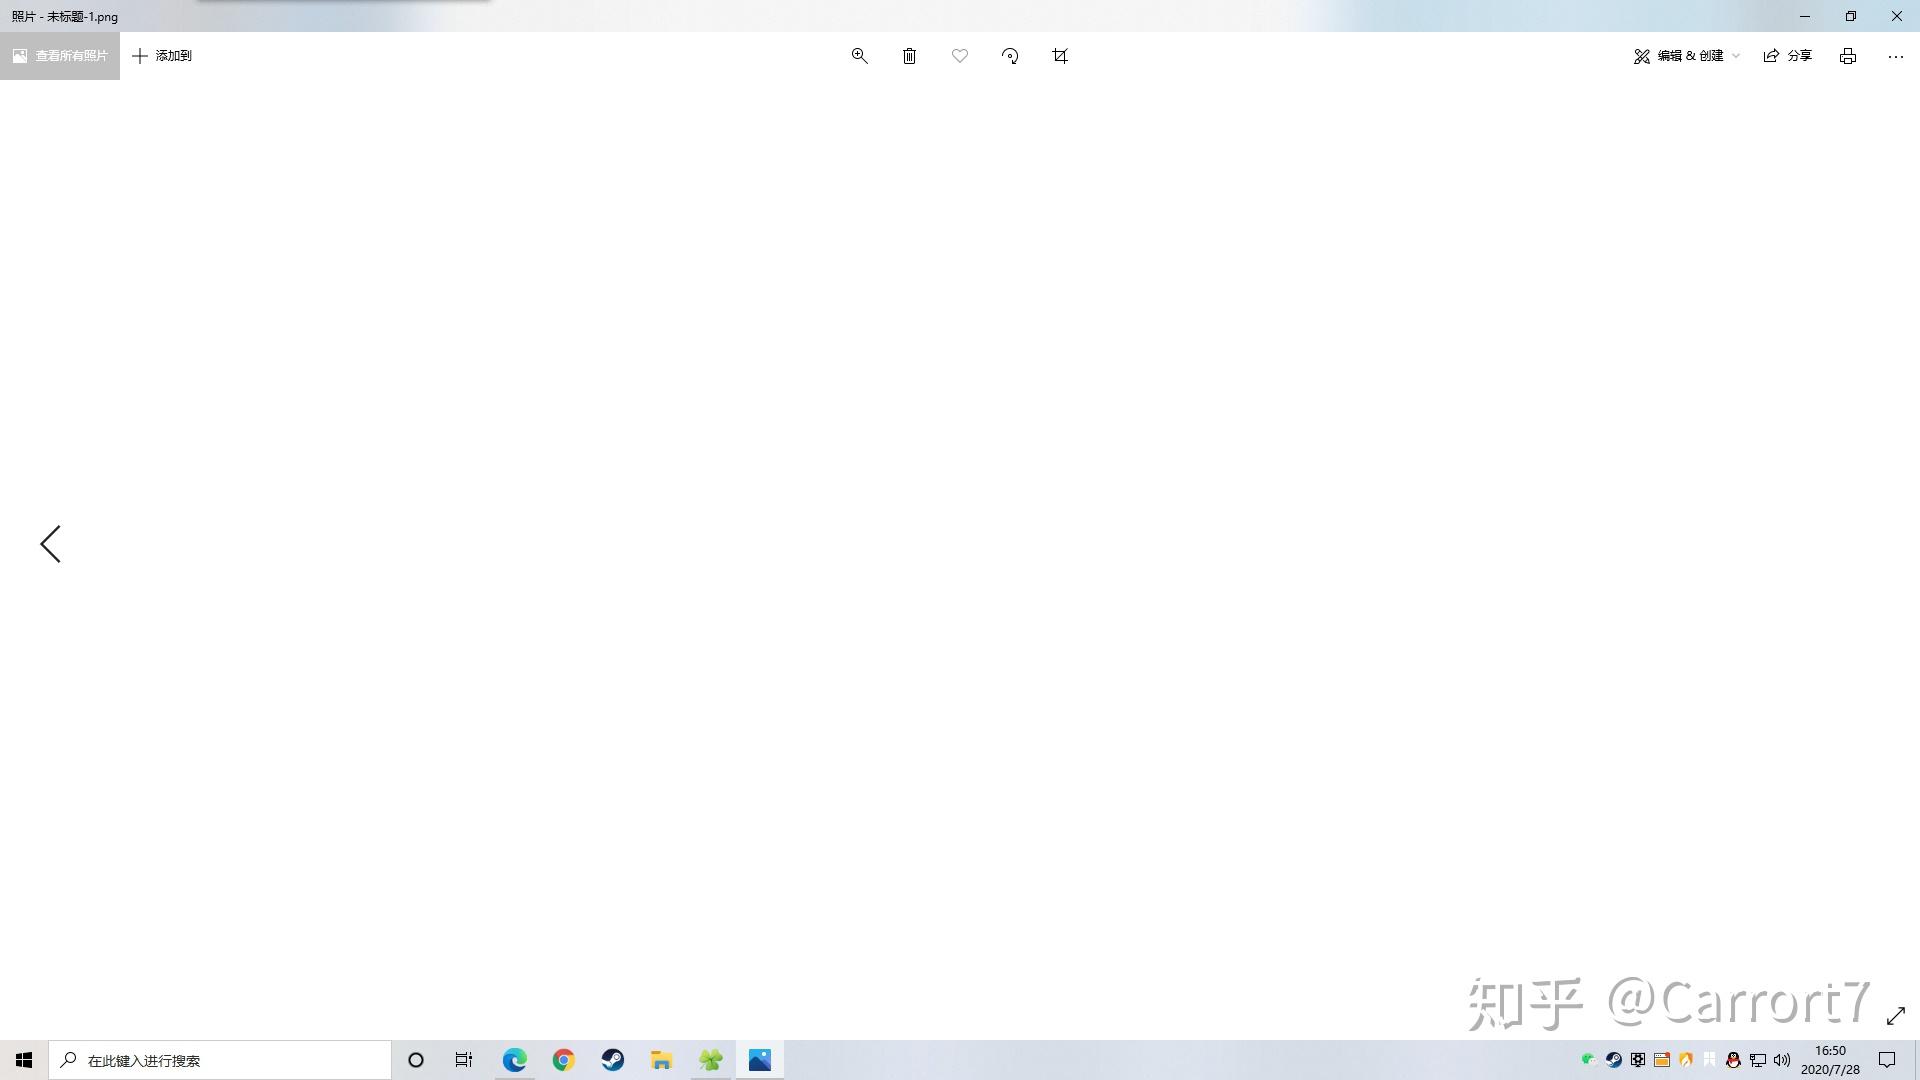The image size is (1920, 1080).
Task: Open Task View on taskbar
Action: pyautogui.click(x=464, y=1060)
